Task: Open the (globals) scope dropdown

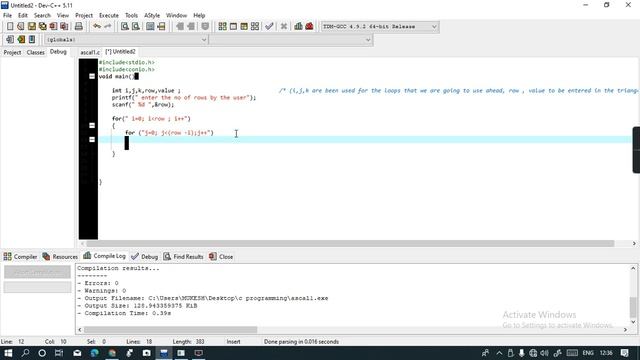Action: (x=126, y=40)
